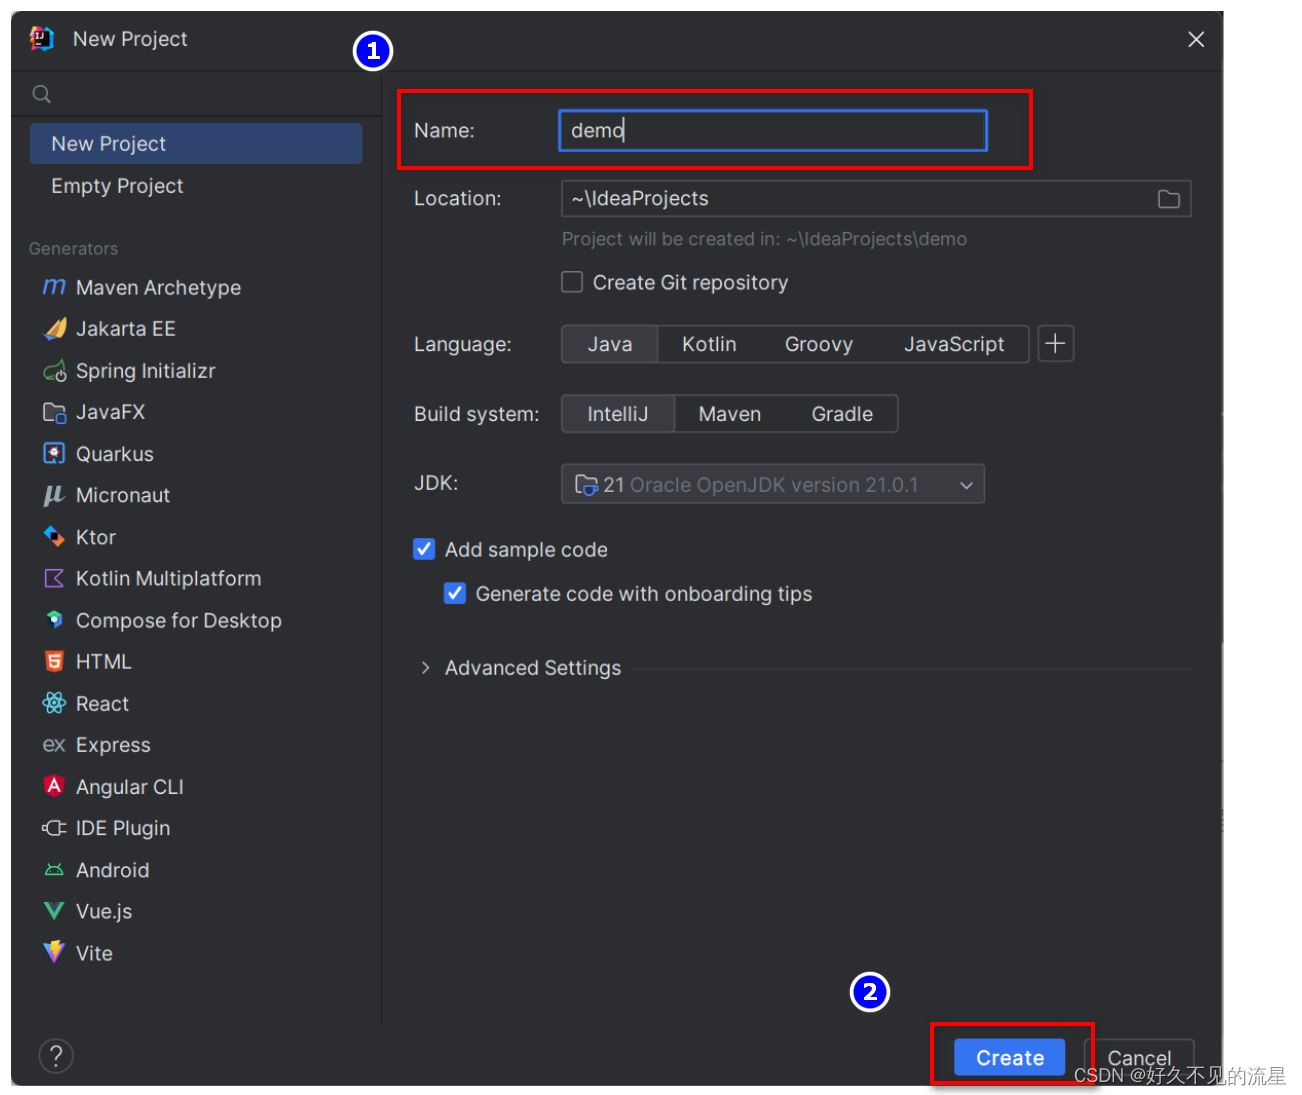
Task: Select the HTML generator label
Action: point(104,662)
